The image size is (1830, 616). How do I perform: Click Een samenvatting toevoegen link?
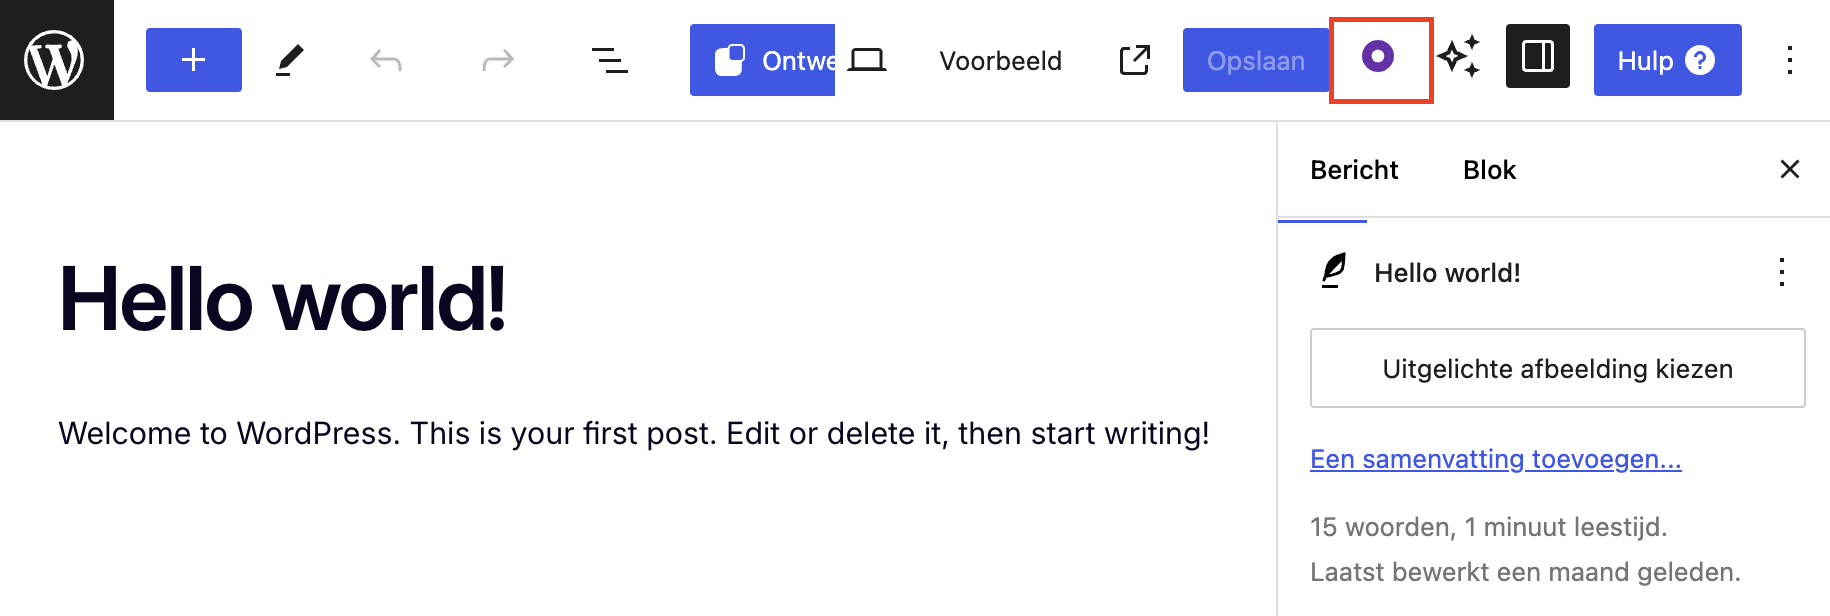(x=1495, y=459)
